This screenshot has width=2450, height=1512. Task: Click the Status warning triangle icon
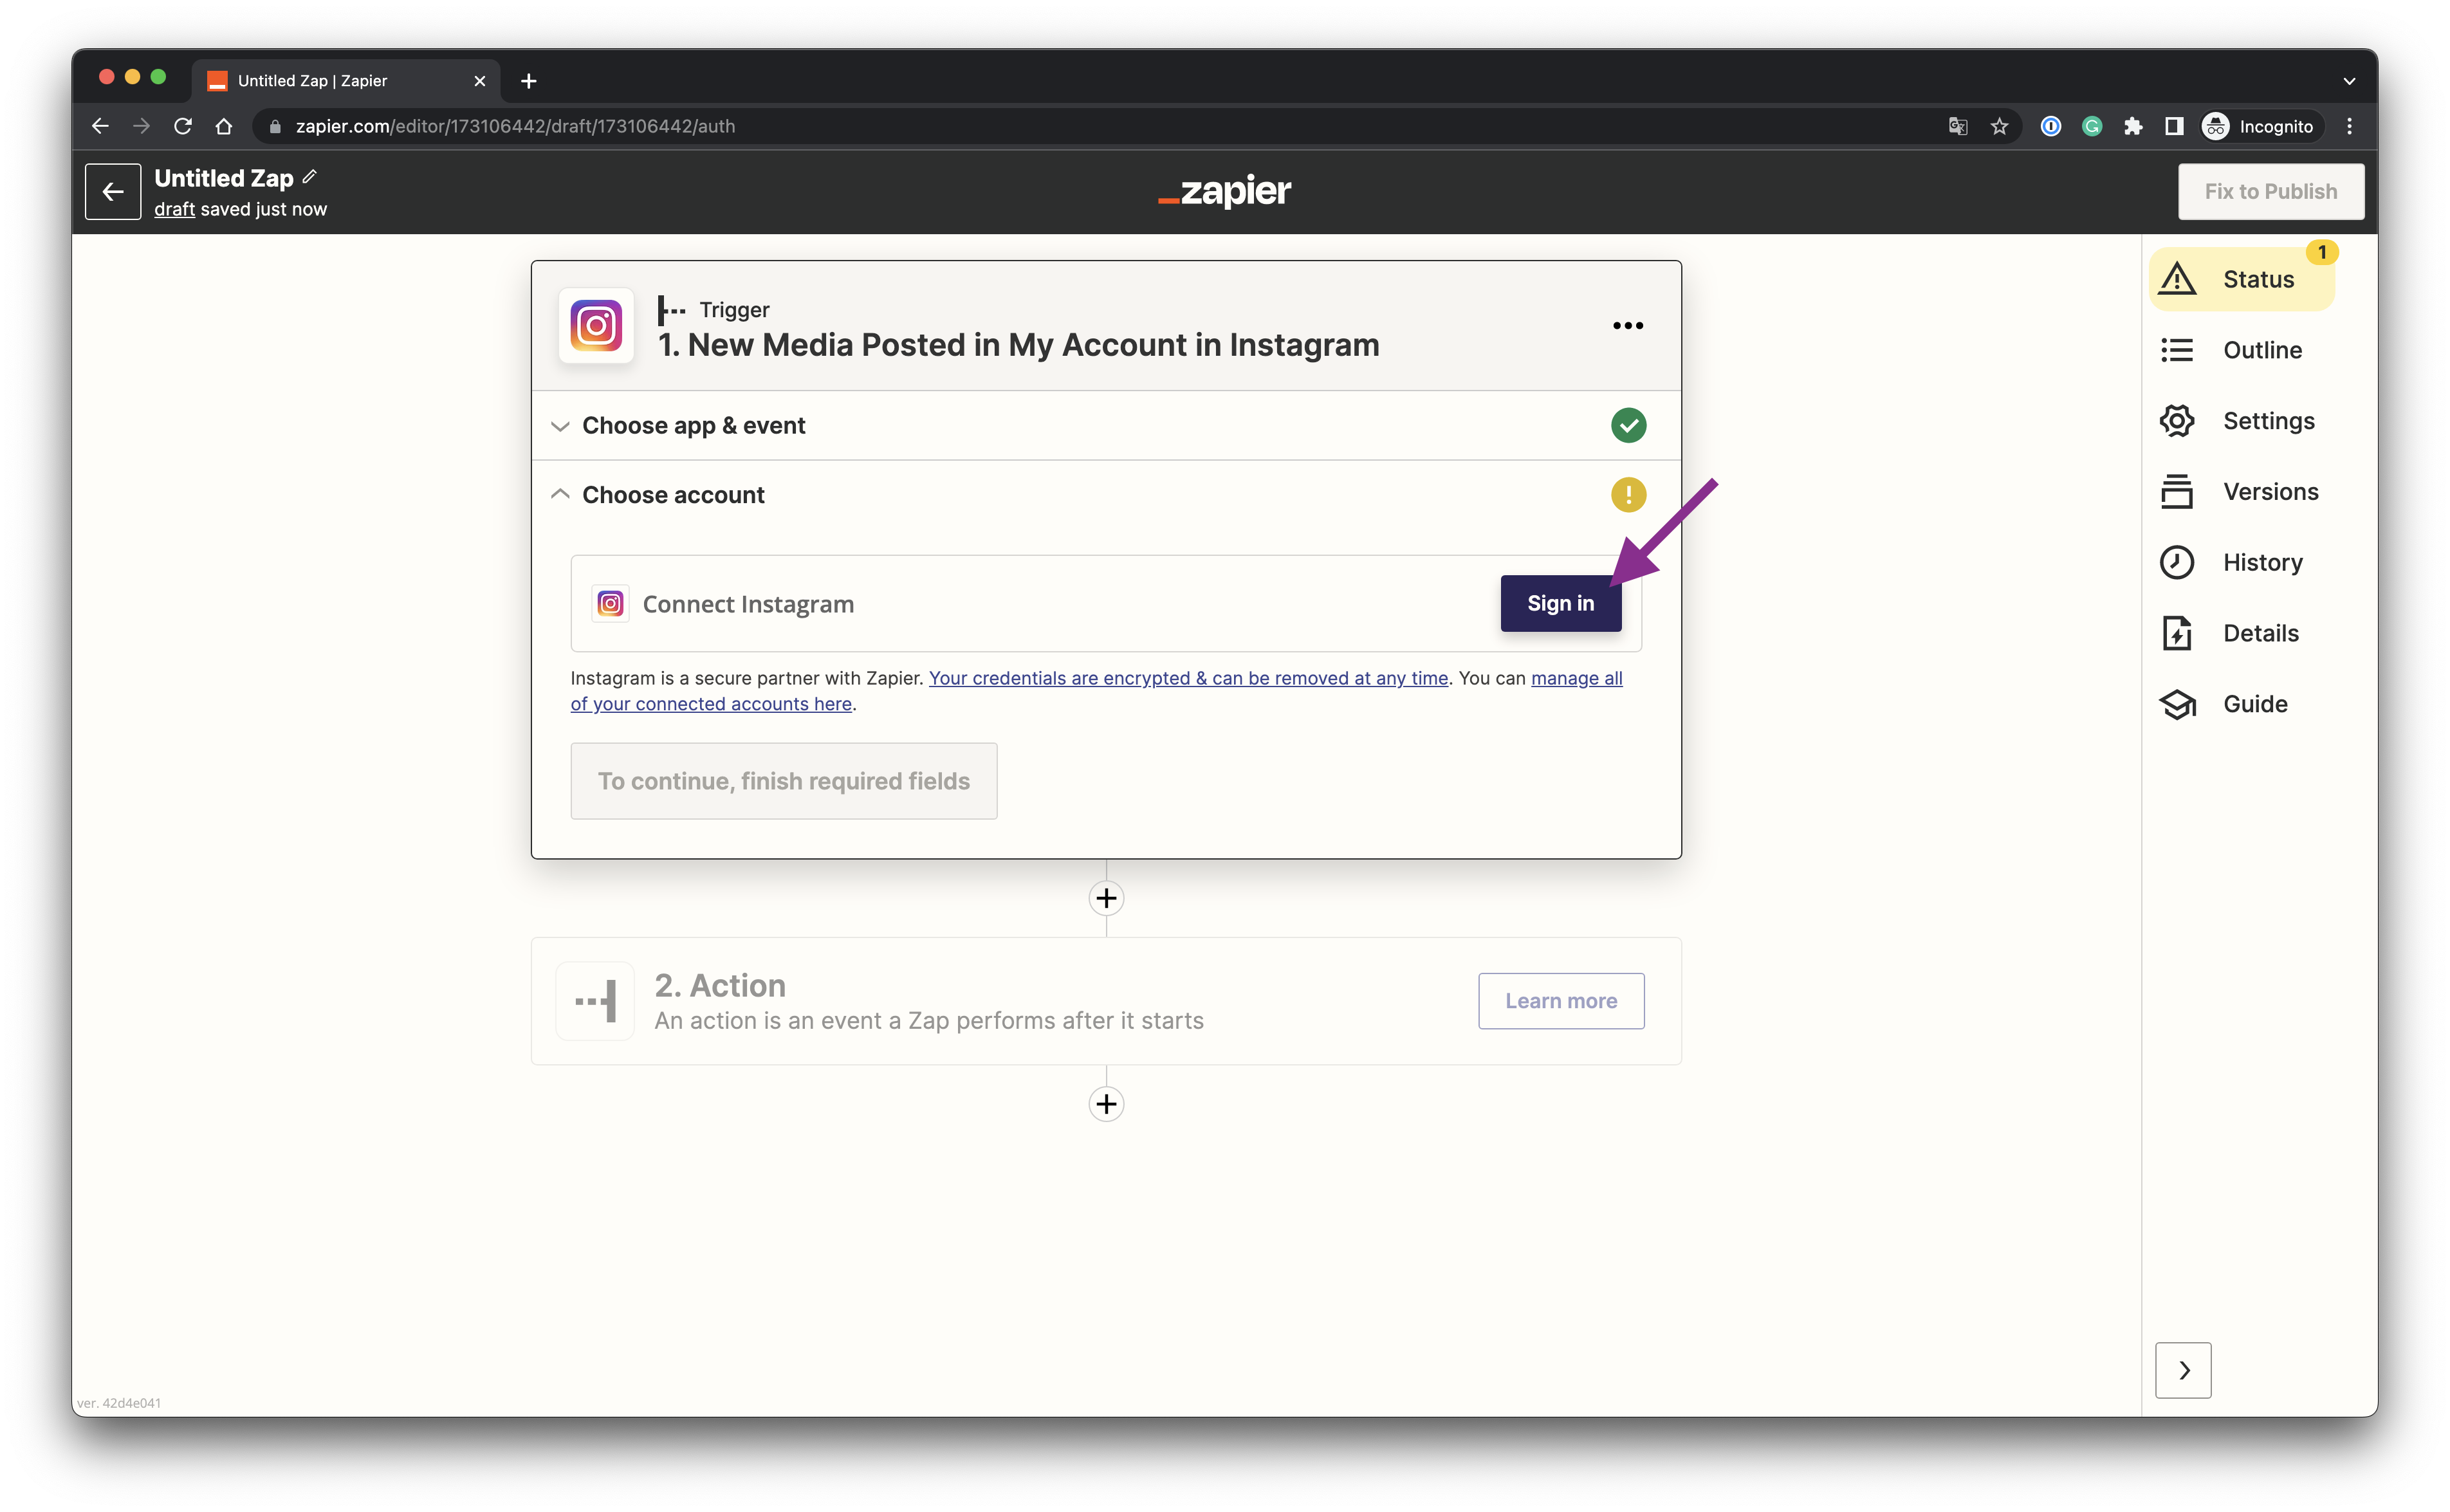[x=2177, y=279]
